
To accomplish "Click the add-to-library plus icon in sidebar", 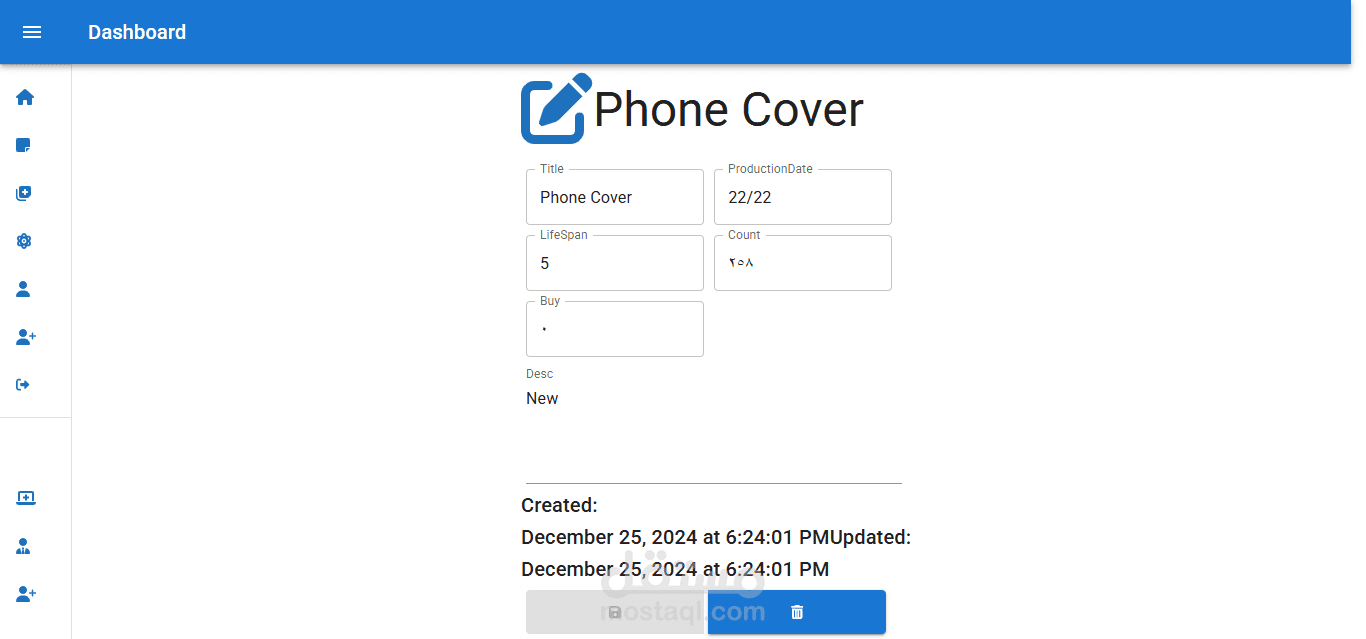I will (24, 193).
